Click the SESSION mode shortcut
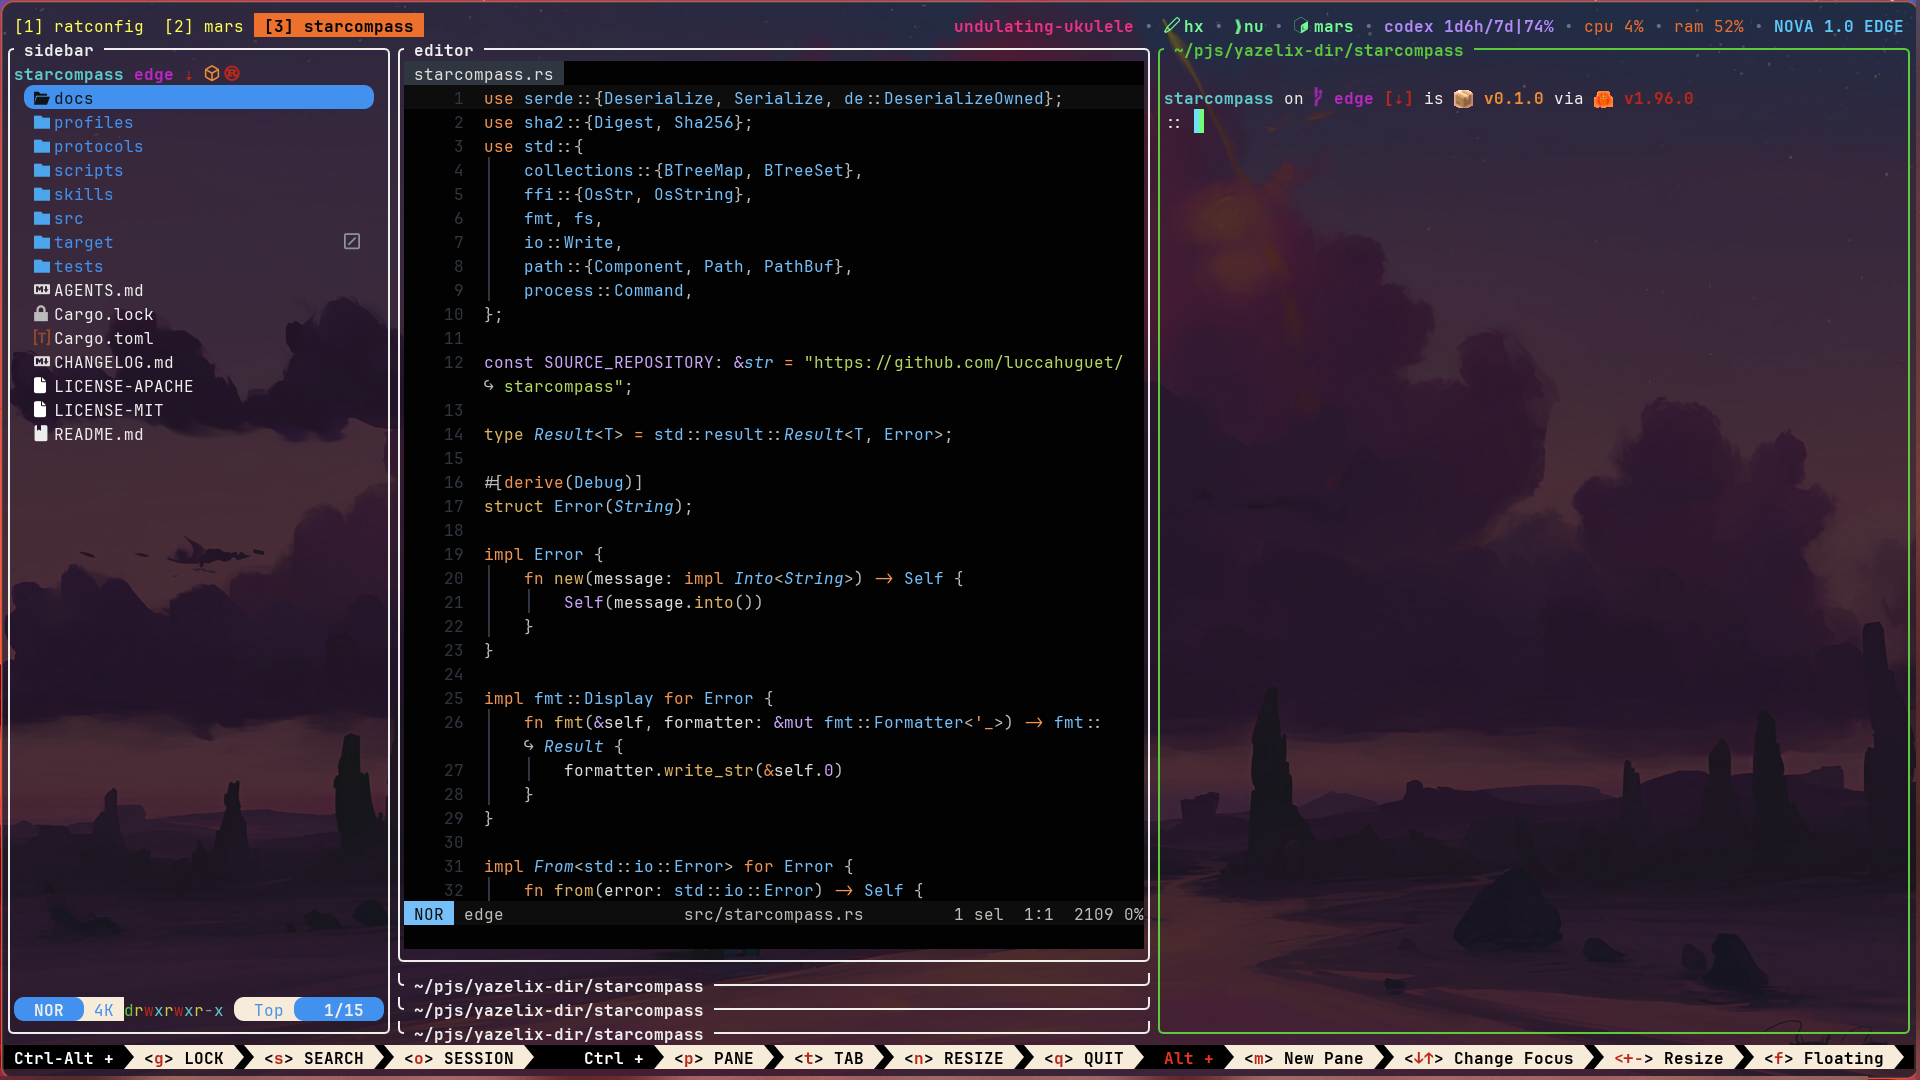The height and width of the screenshot is (1080, 1920). tap(459, 1058)
